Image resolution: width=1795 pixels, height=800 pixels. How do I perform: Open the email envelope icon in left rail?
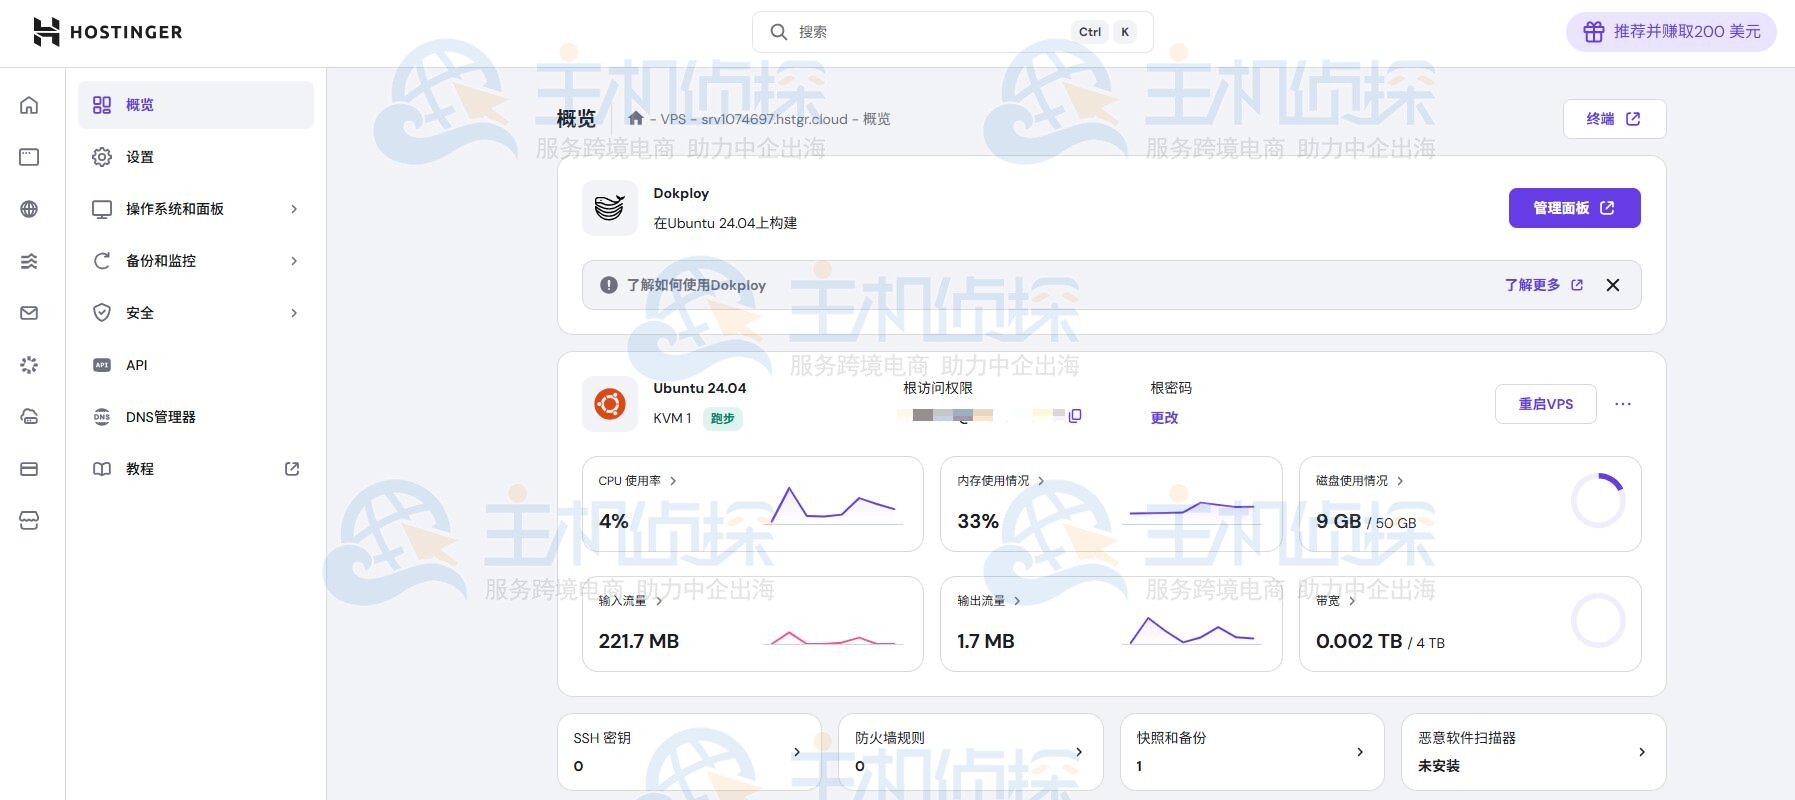(x=29, y=313)
